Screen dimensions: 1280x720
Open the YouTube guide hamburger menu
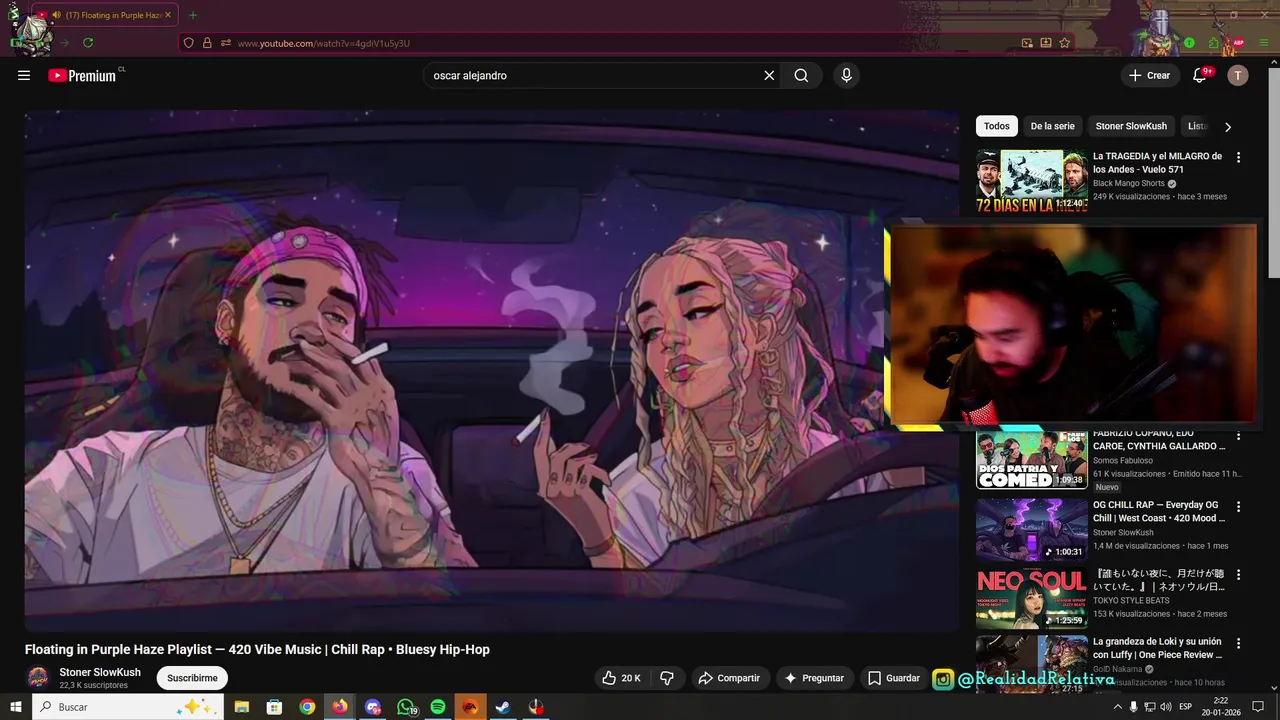24,75
